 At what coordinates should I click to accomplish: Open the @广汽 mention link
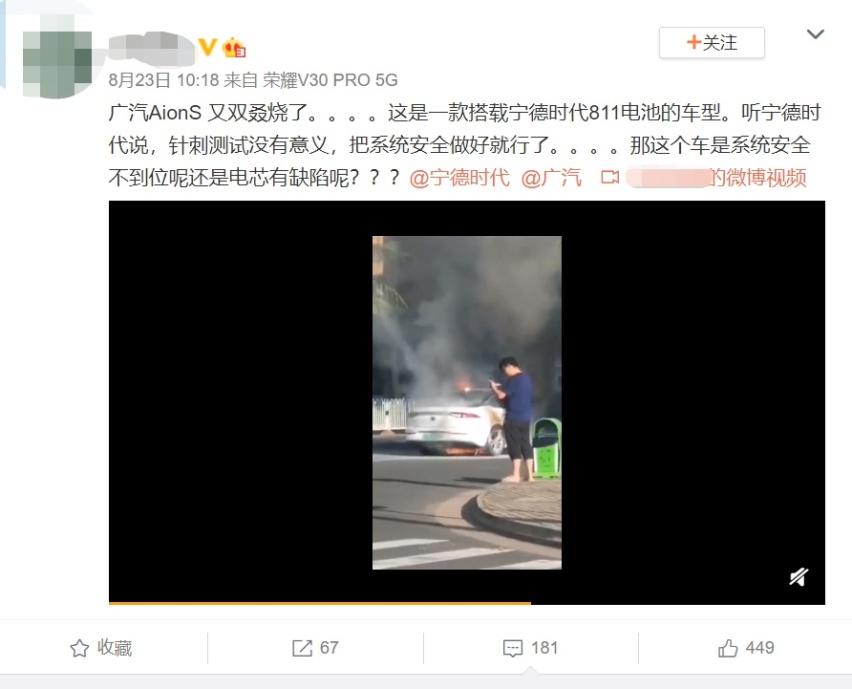(551, 178)
